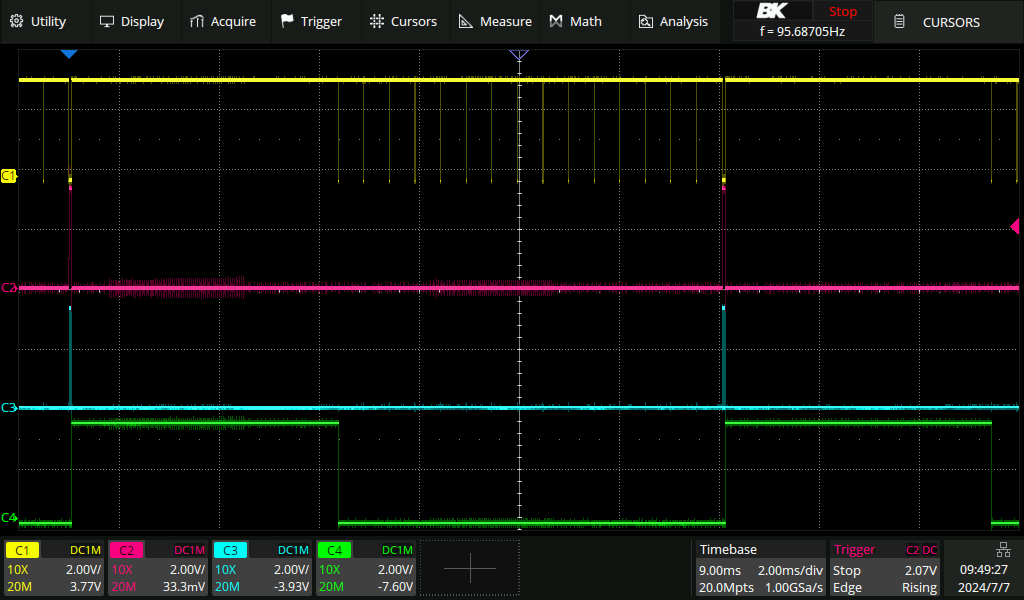The image size is (1024, 600).
Task: Toggle the C1 channel label box
Action: click(22, 550)
